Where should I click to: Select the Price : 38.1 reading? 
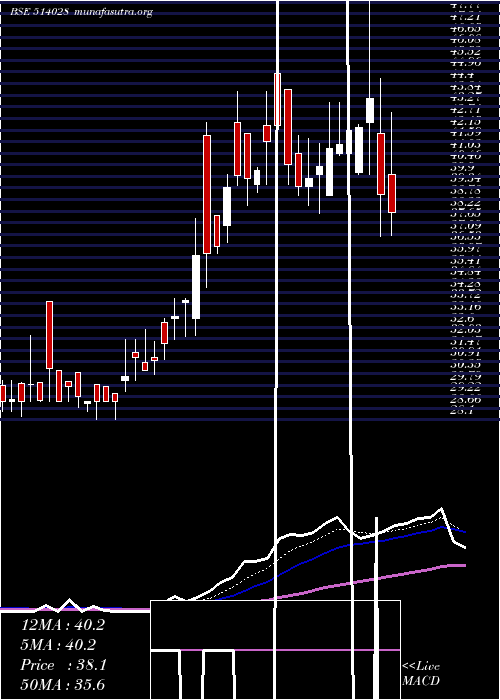[x=63, y=665]
